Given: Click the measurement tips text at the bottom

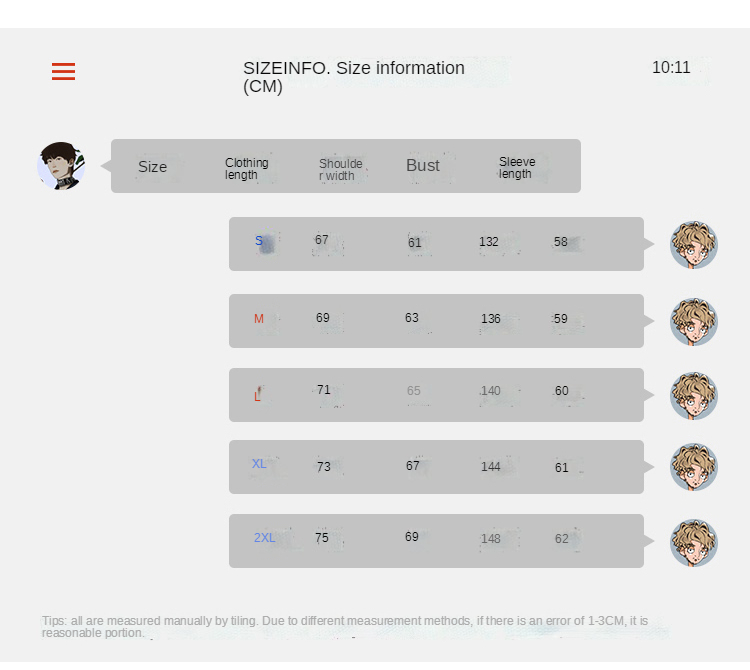Looking at the screenshot, I should click(345, 627).
